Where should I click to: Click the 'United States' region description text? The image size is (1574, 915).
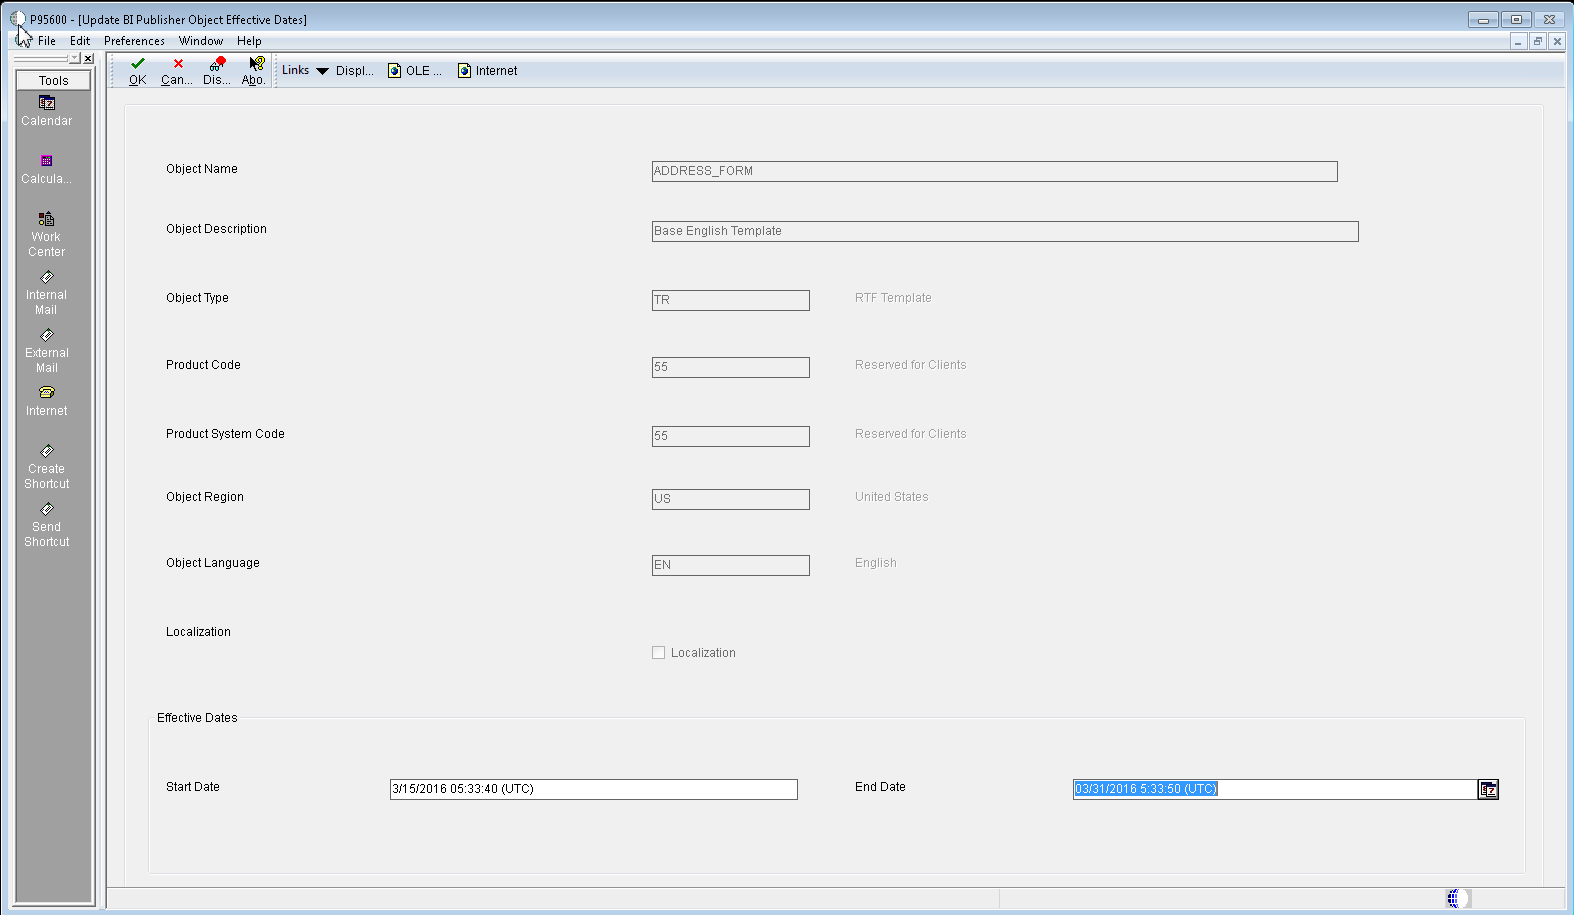(x=892, y=497)
